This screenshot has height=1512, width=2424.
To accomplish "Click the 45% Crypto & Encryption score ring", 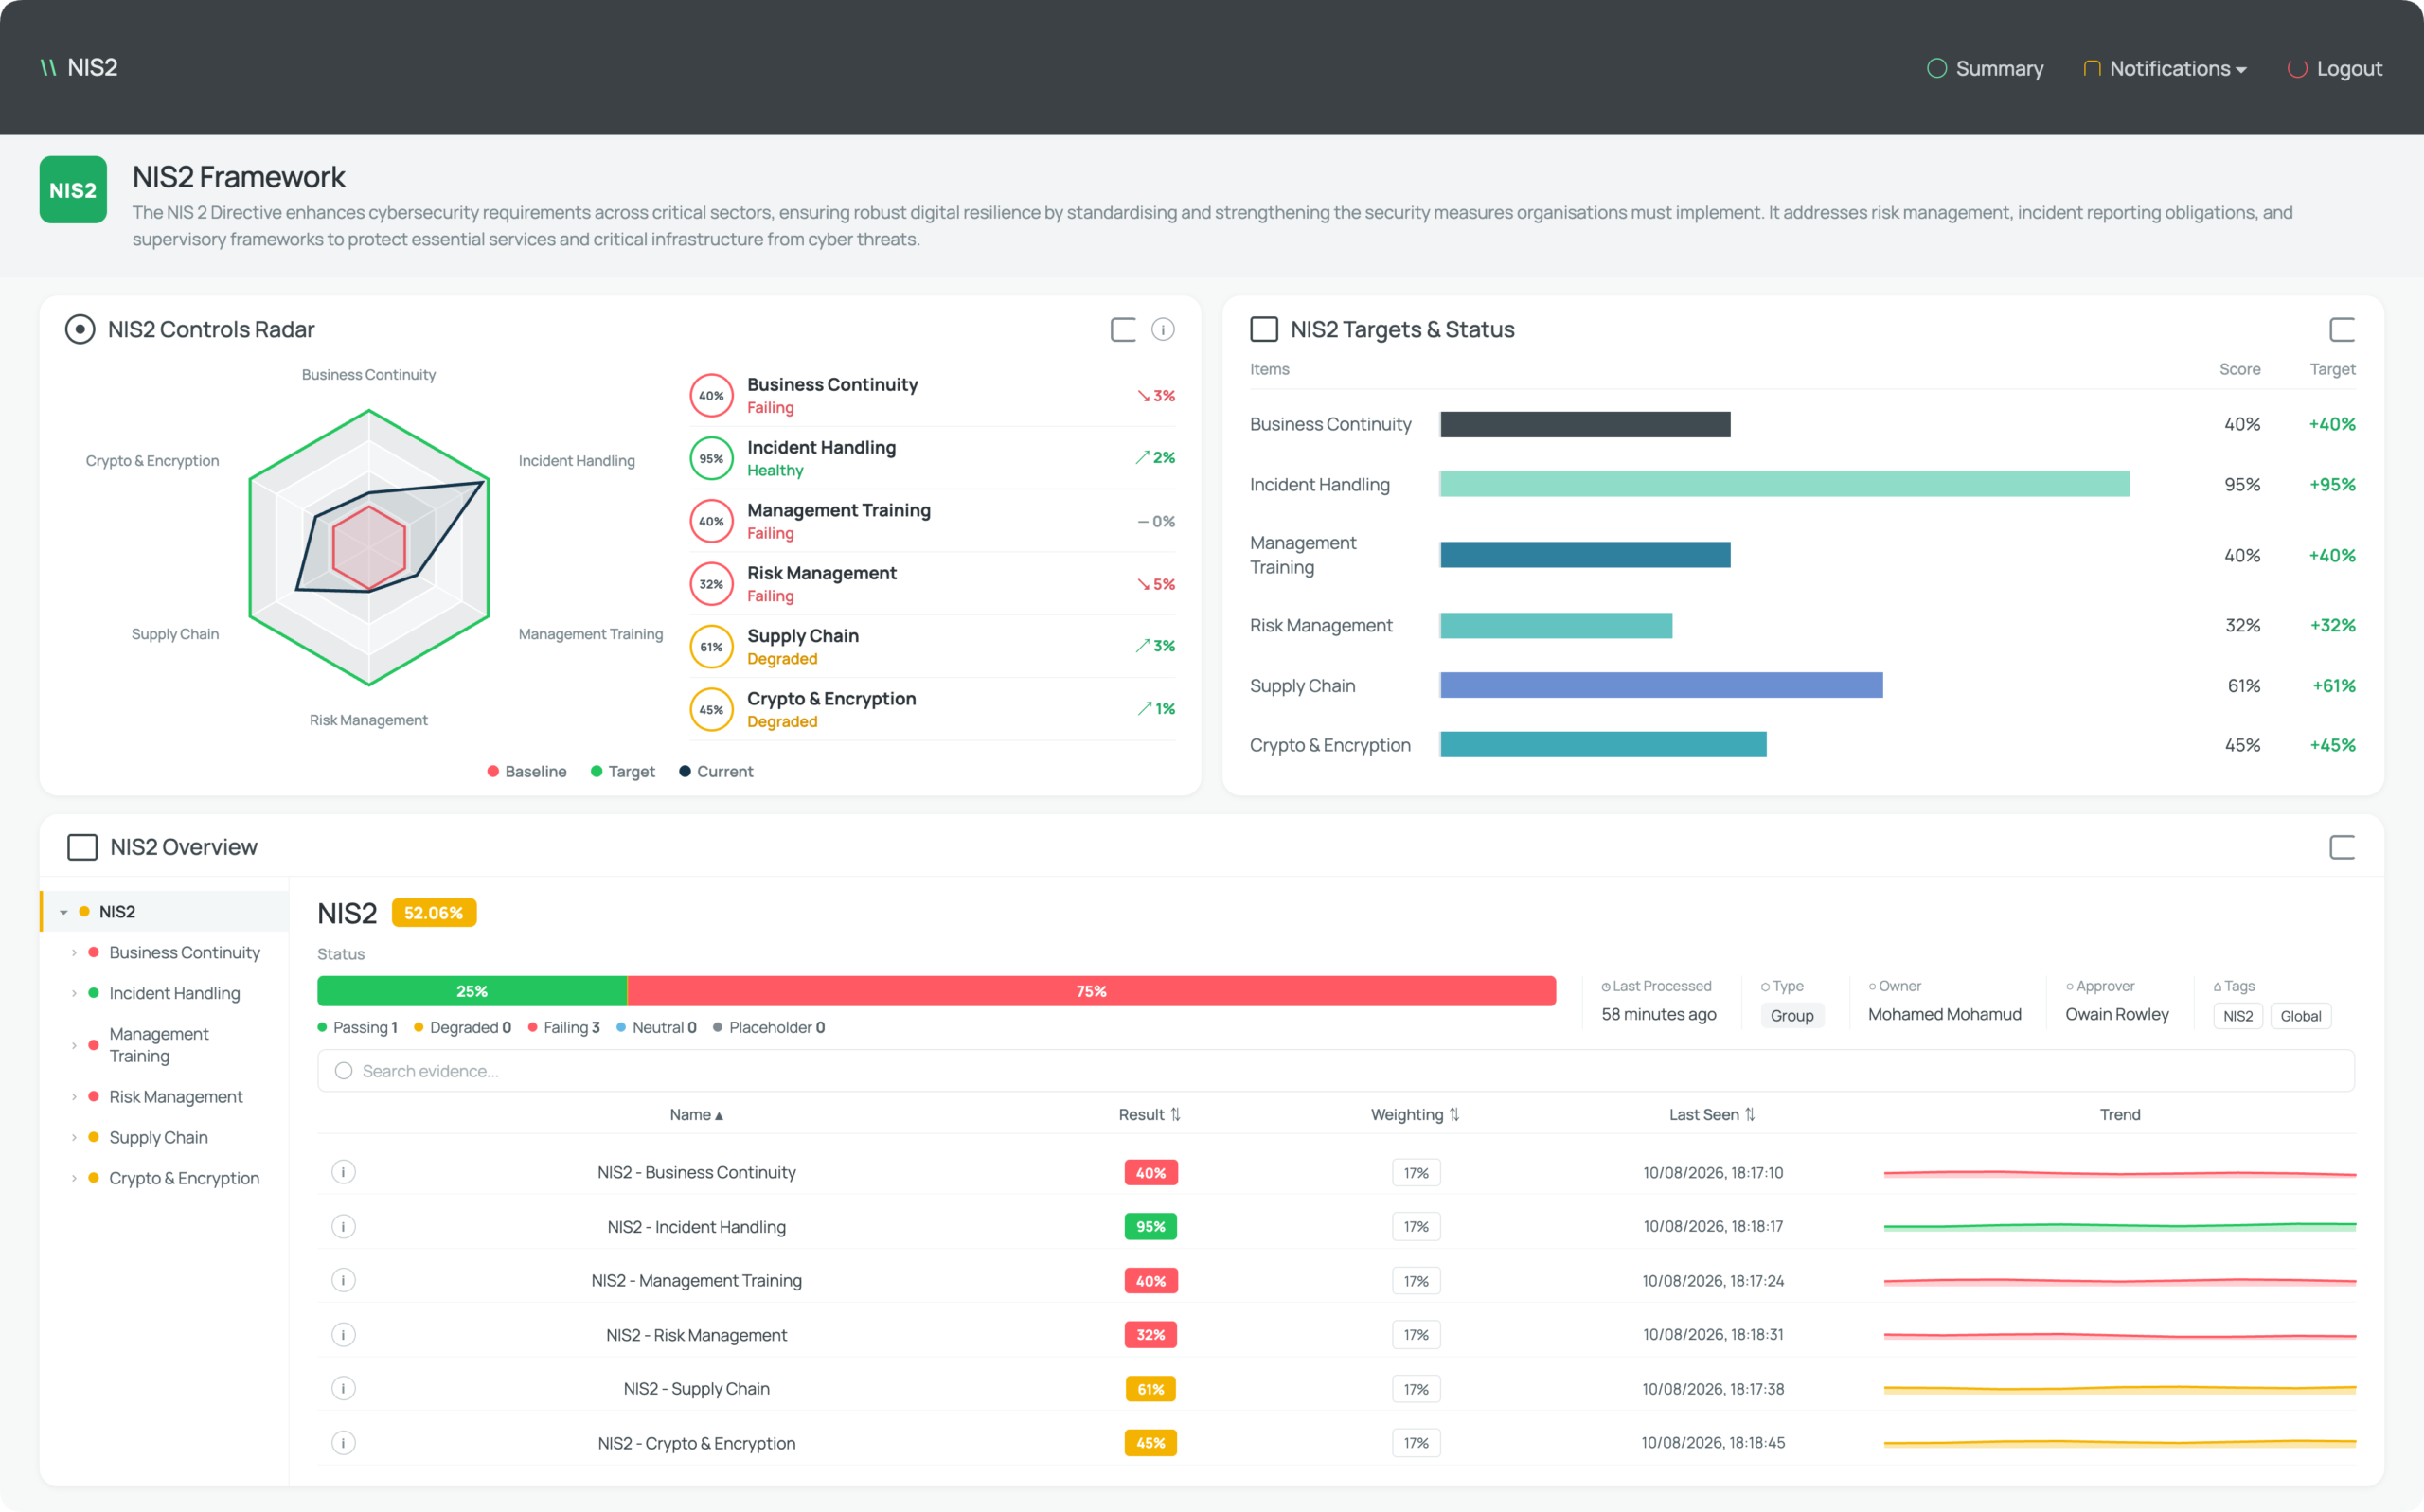I will [x=711, y=710].
